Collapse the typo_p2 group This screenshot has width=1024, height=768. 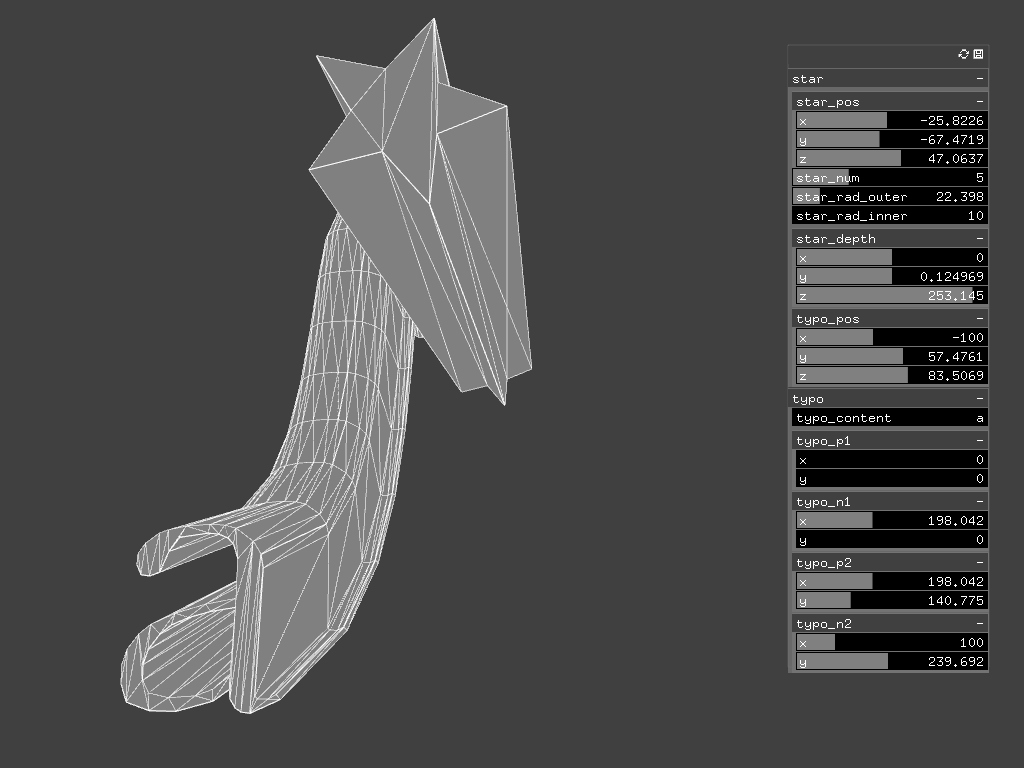click(980, 562)
